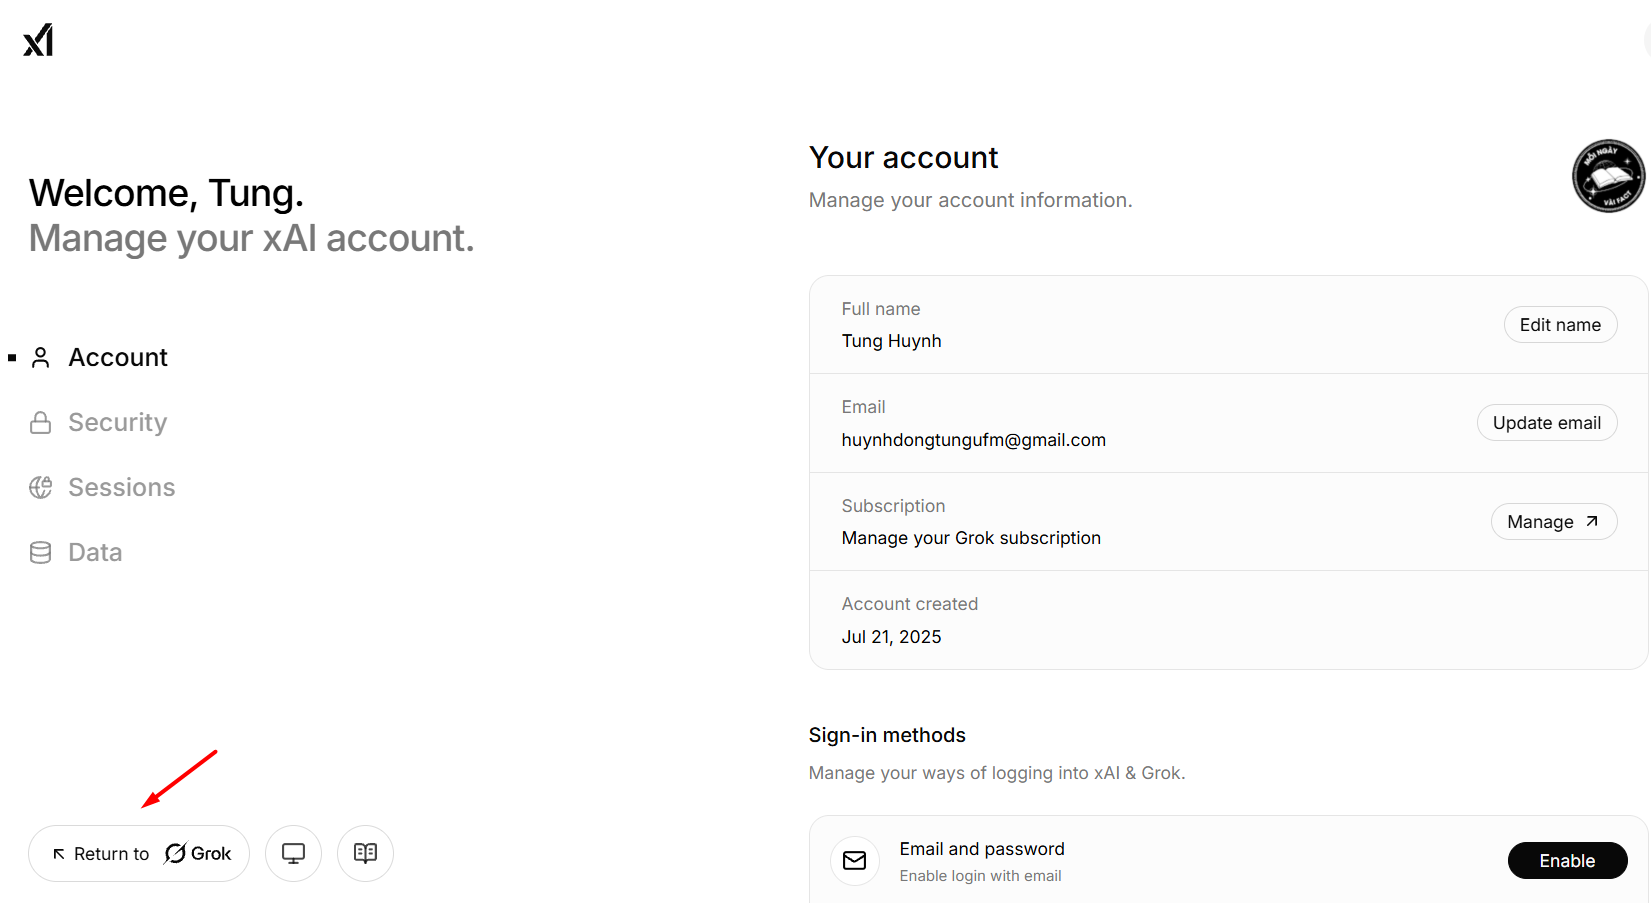Click the Data database icon
1651x903 pixels.
point(40,552)
